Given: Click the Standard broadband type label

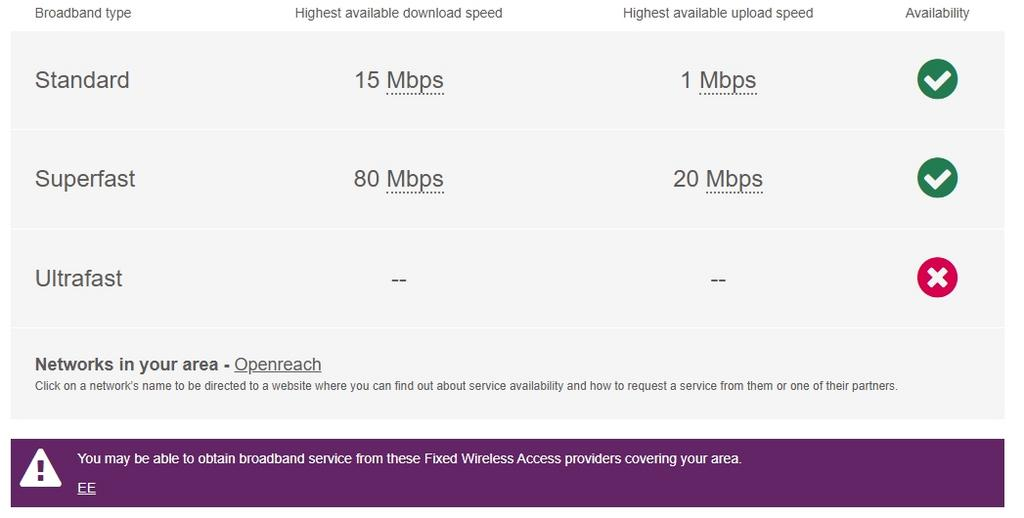Looking at the screenshot, I should click(x=82, y=80).
